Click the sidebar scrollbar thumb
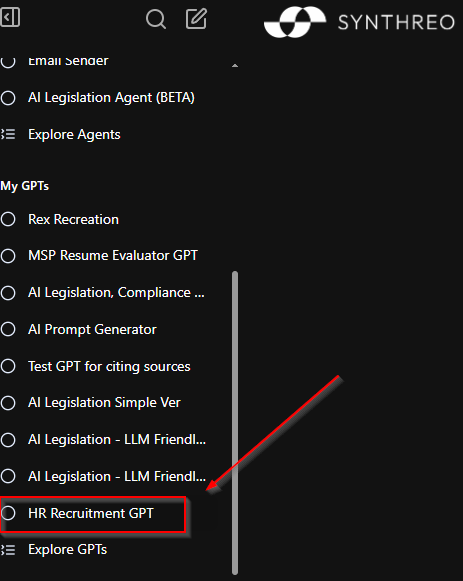 click(235, 422)
